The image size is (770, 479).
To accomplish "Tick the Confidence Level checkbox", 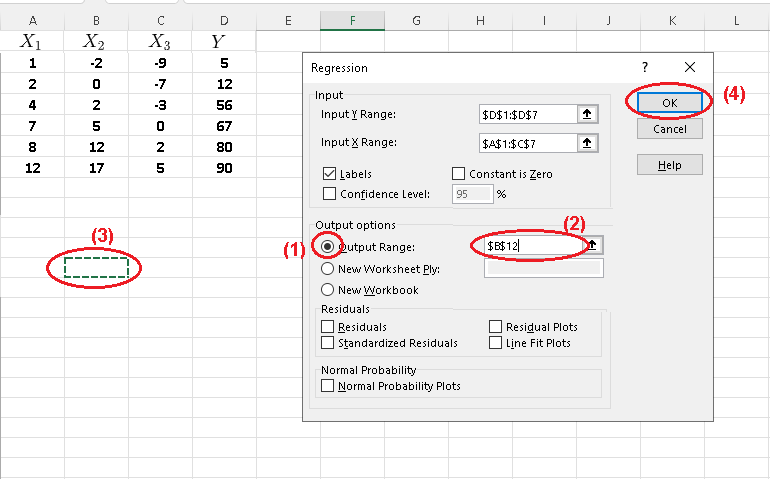I will point(330,194).
